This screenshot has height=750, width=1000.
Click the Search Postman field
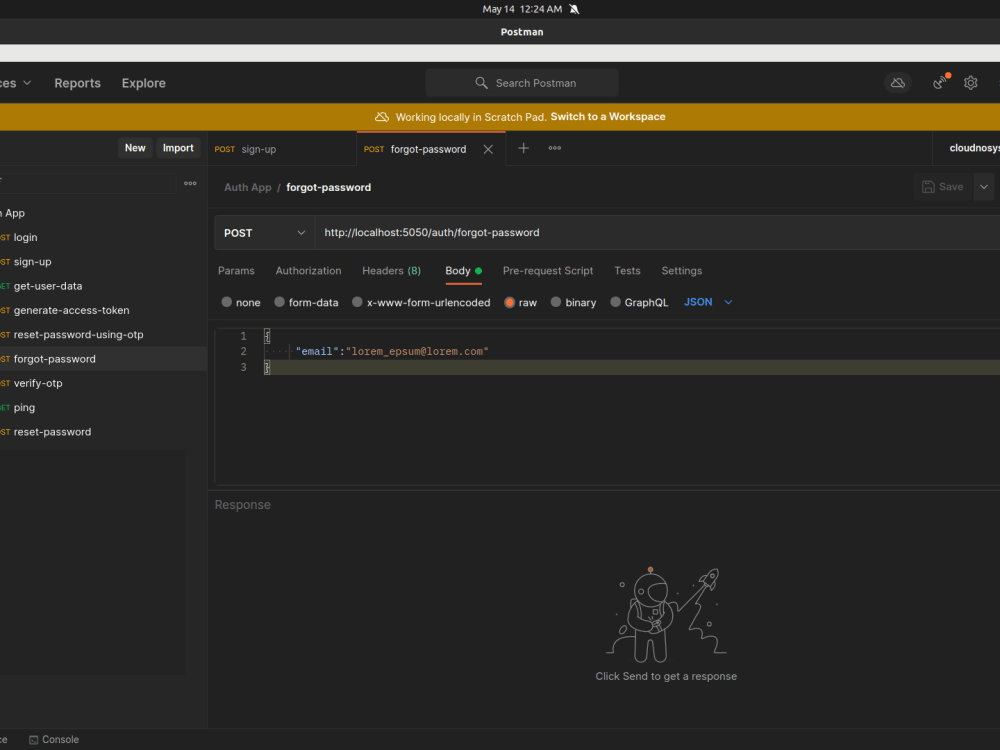tap(522, 83)
